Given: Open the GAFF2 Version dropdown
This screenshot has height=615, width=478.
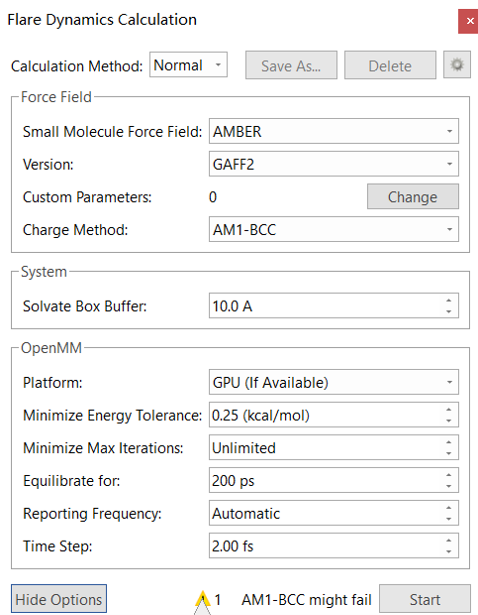Looking at the screenshot, I should click(x=334, y=164).
